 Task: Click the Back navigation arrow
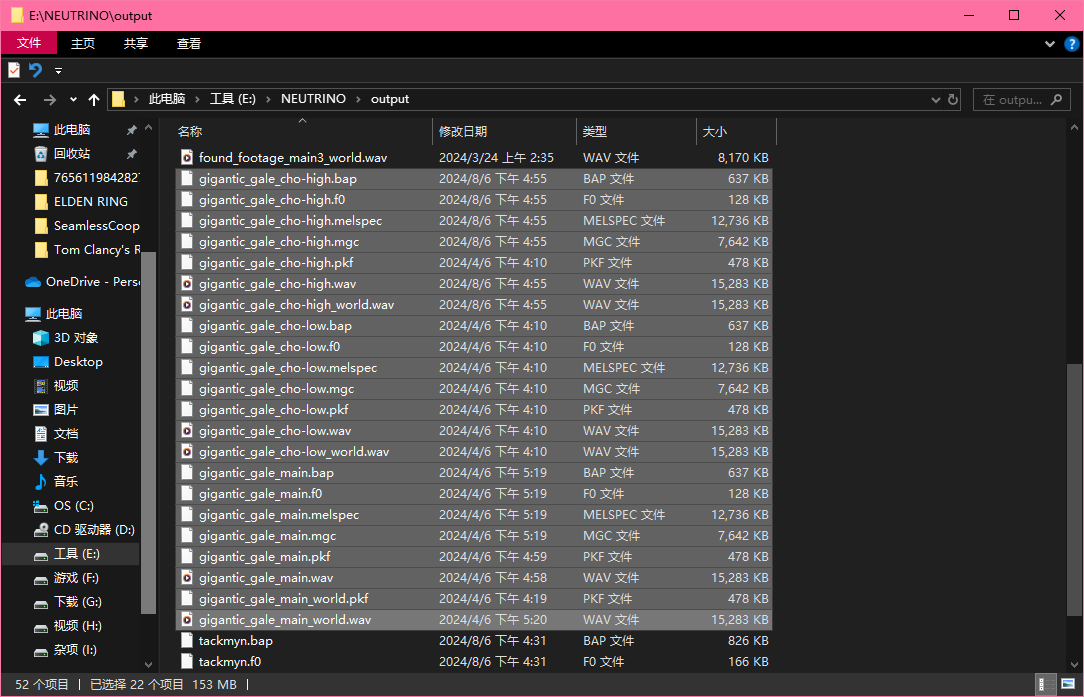pyautogui.click(x=19, y=100)
